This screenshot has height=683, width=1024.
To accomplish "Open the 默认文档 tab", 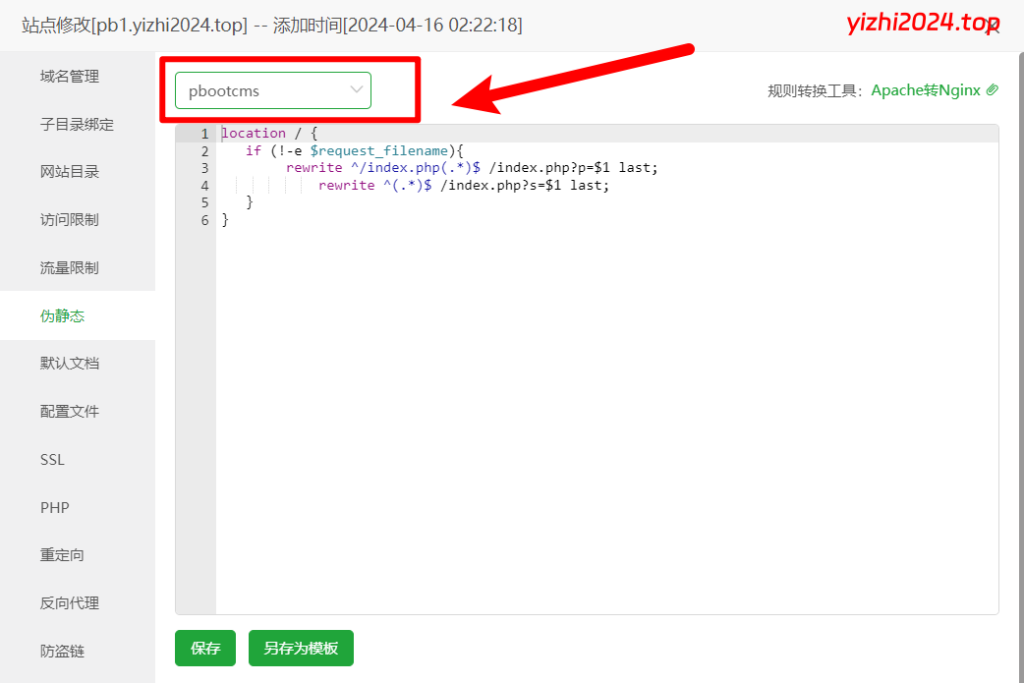I will 70,363.
